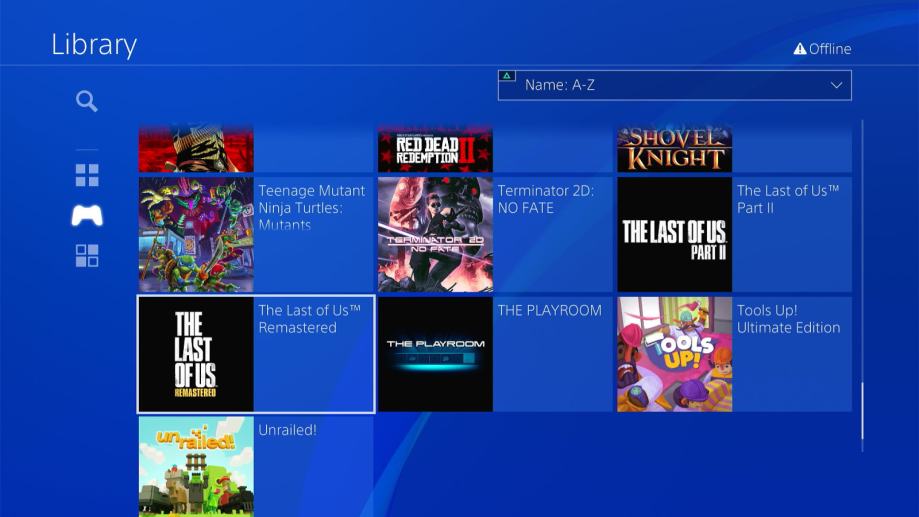Click the Library heading
The height and width of the screenshot is (517, 919).
[94, 45]
